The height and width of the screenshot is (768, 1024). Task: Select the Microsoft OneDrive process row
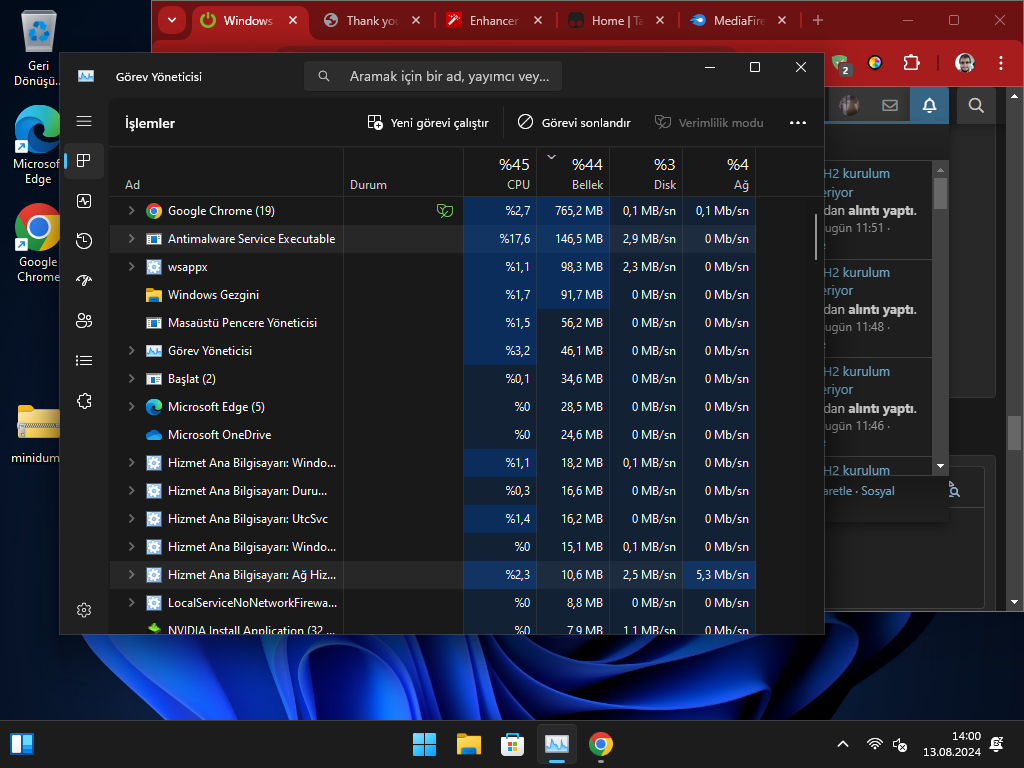[432, 435]
